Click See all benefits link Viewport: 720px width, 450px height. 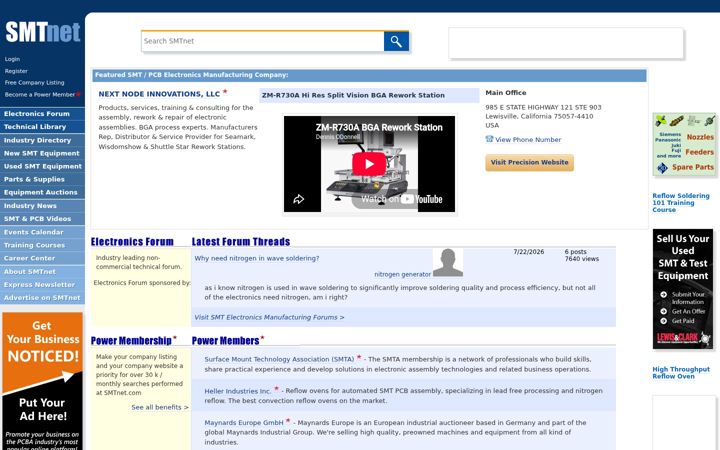pyautogui.click(x=160, y=407)
